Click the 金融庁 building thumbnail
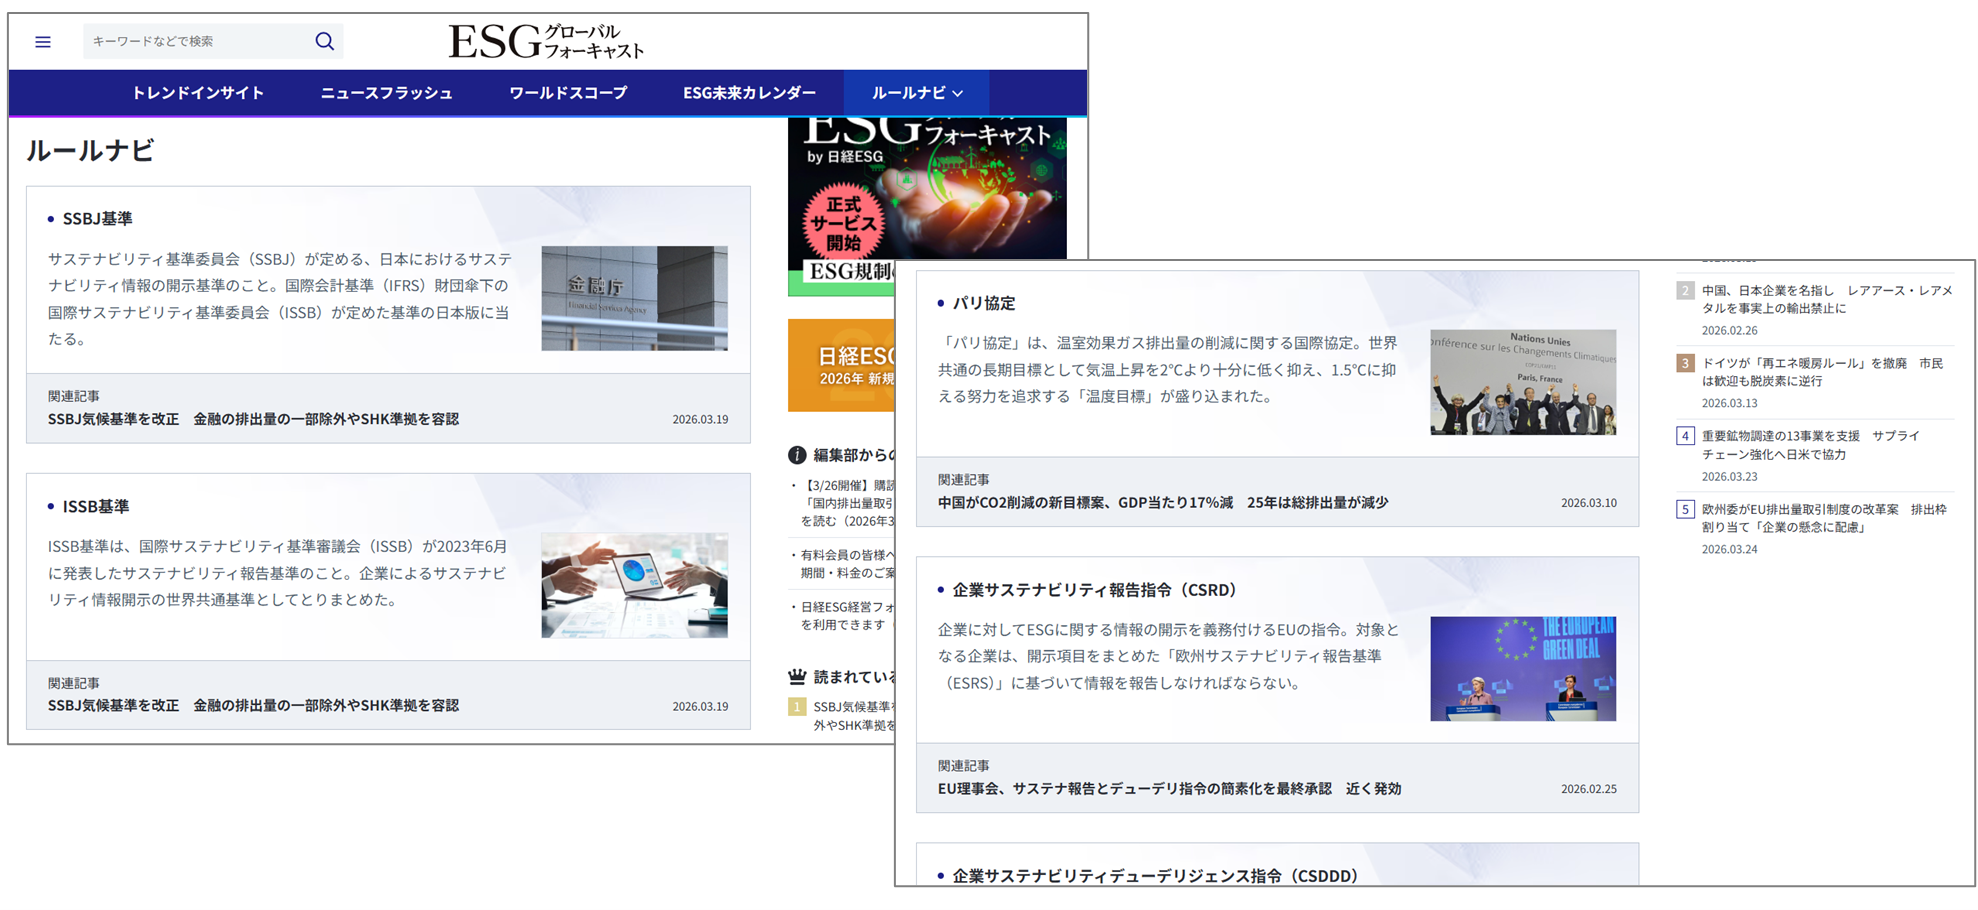Screen dimensions: 1978x910 (x=635, y=298)
